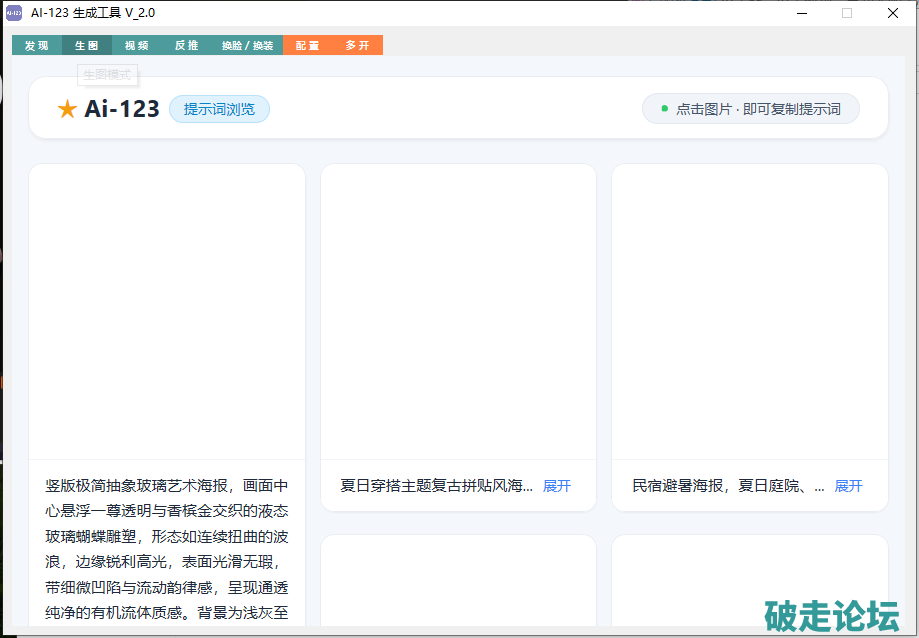This screenshot has width=919, height=638.
Task: Click the green dot status indicator
Action: (665, 108)
